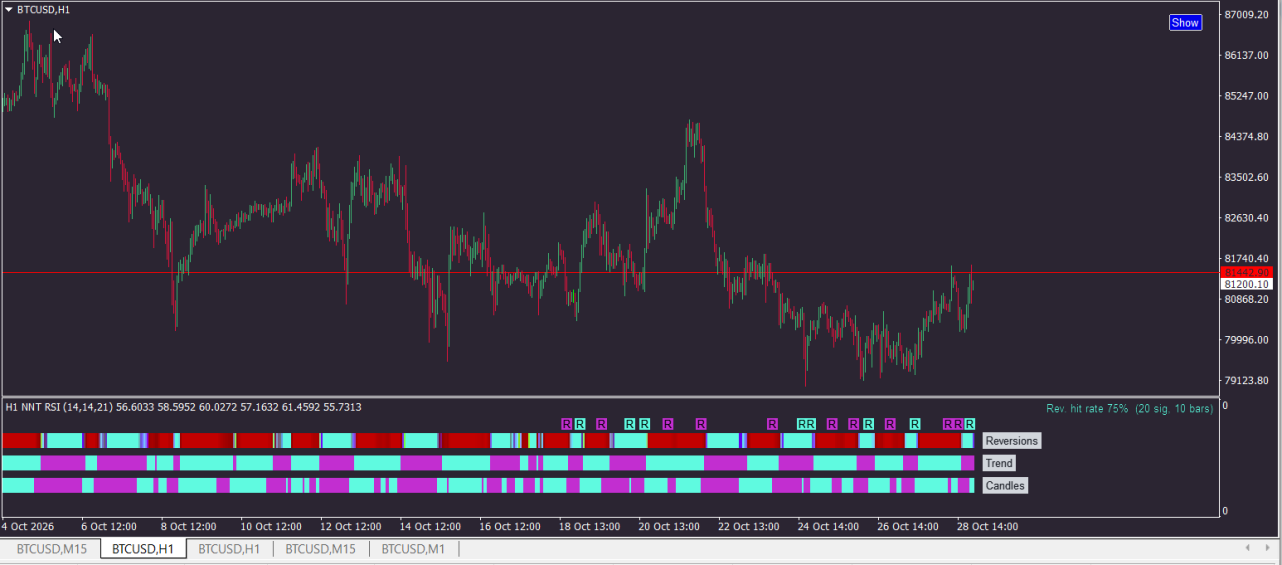Click the 14 Oct 12:00 time label

click(430, 526)
